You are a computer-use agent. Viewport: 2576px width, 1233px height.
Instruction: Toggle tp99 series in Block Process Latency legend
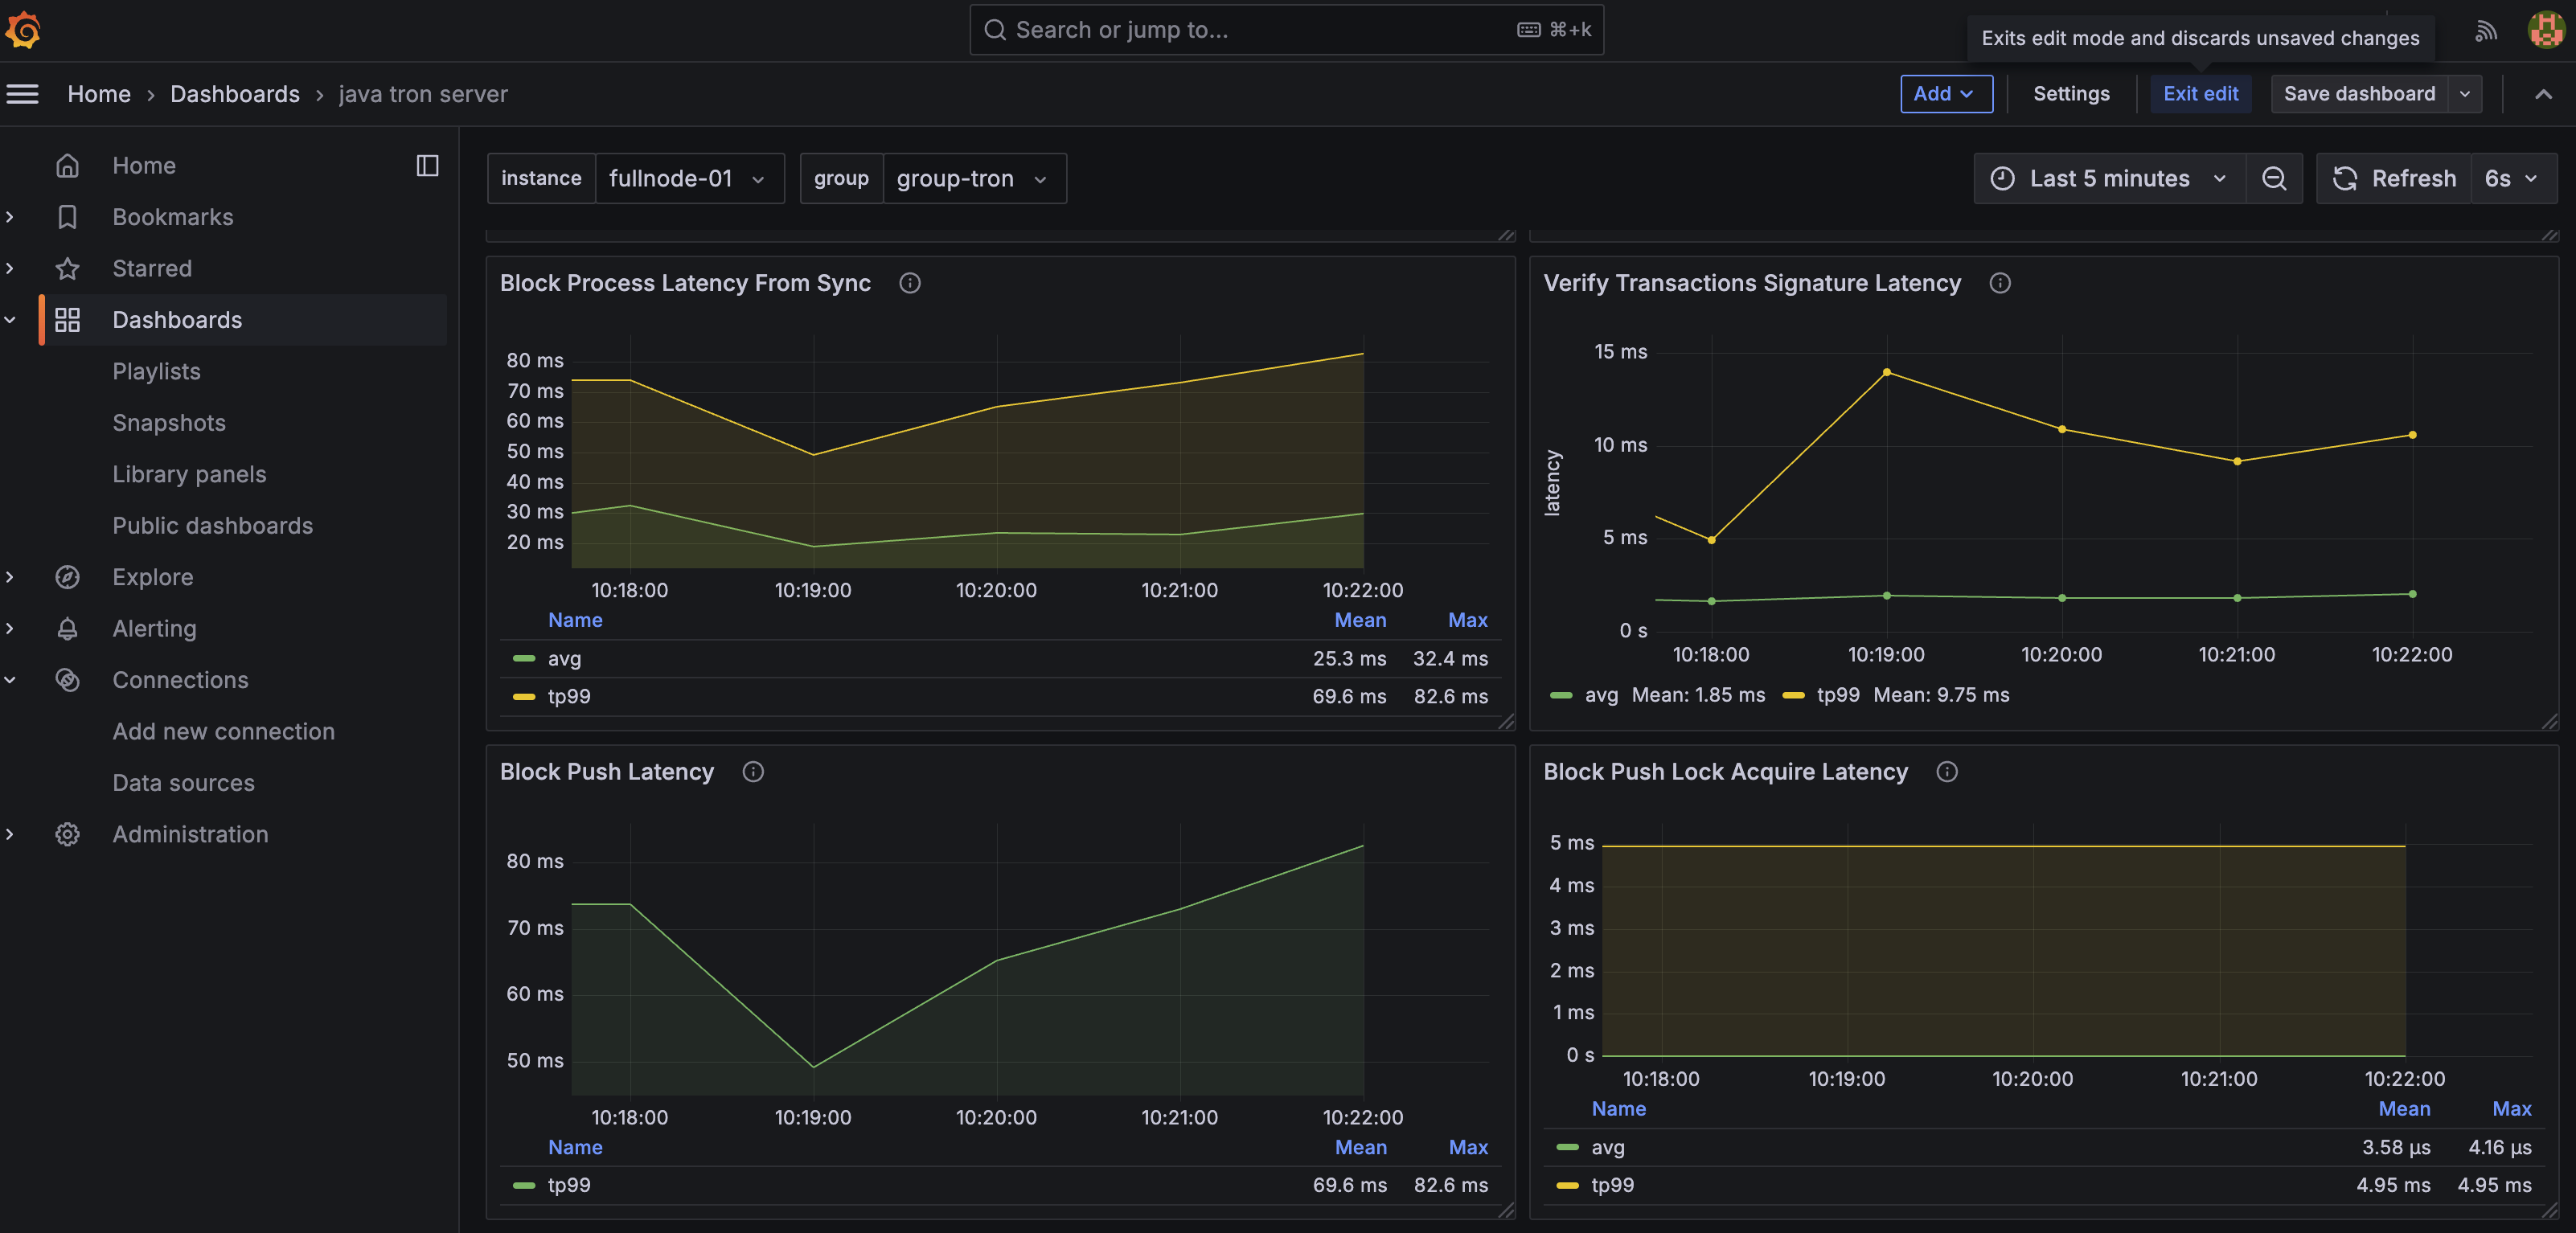(569, 696)
